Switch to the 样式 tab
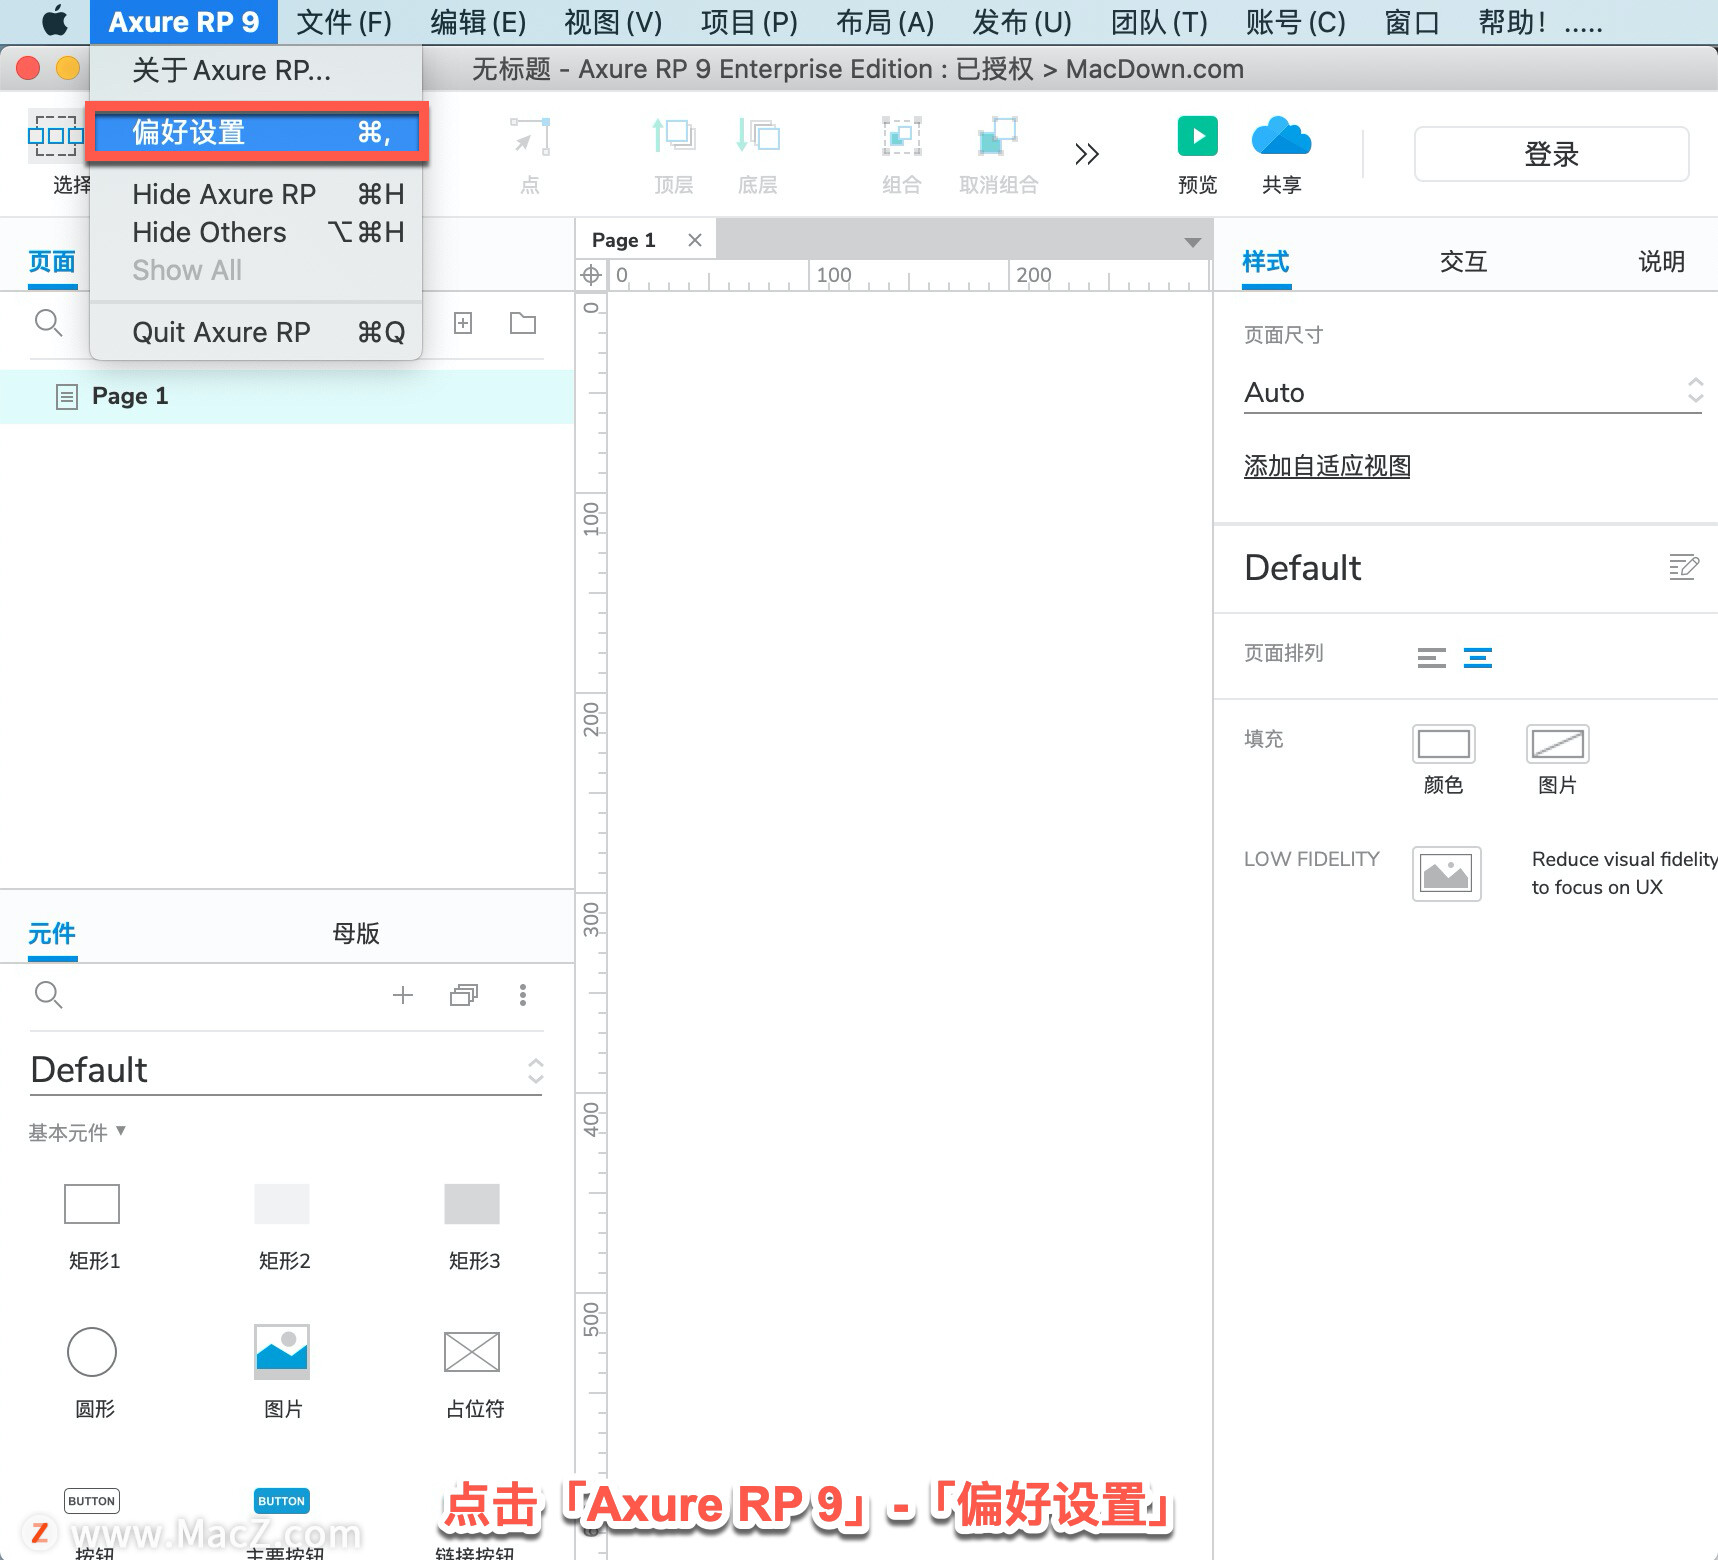This screenshot has width=1718, height=1560. tap(1266, 262)
